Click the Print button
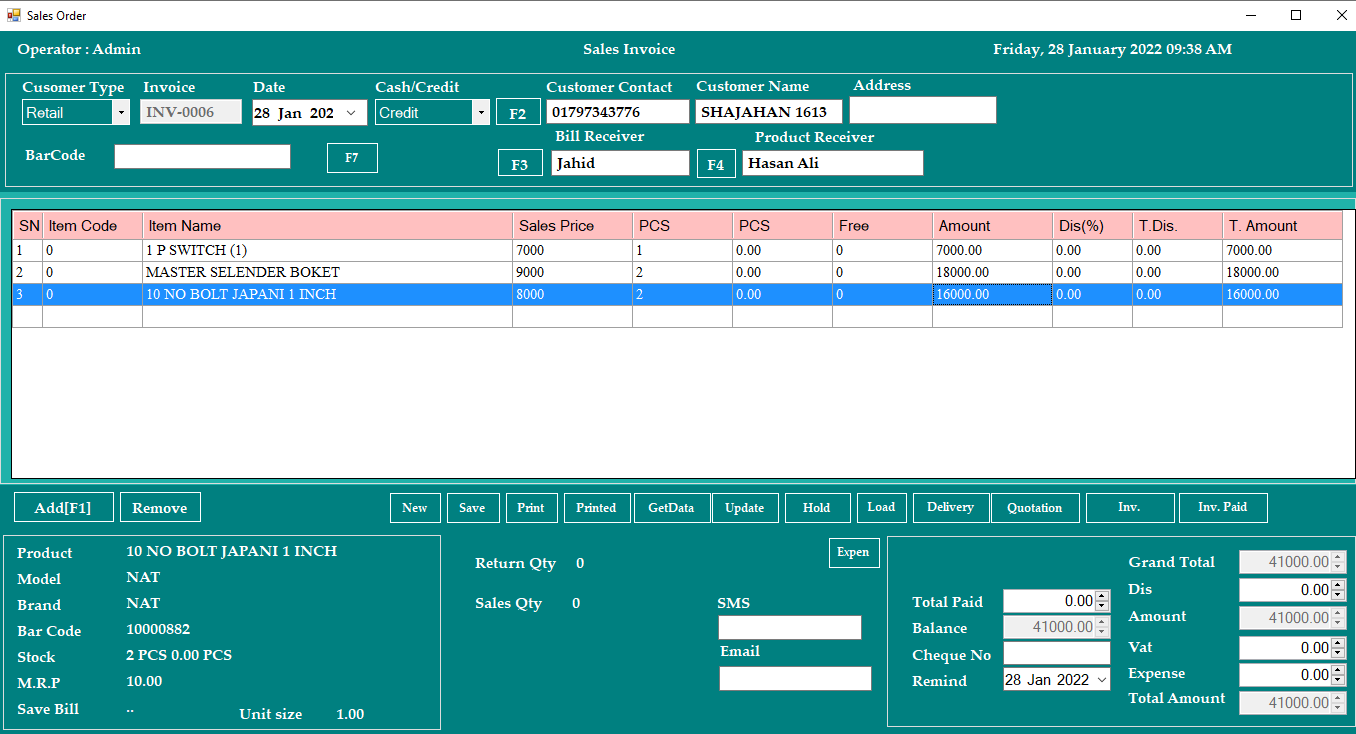 [x=531, y=508]
